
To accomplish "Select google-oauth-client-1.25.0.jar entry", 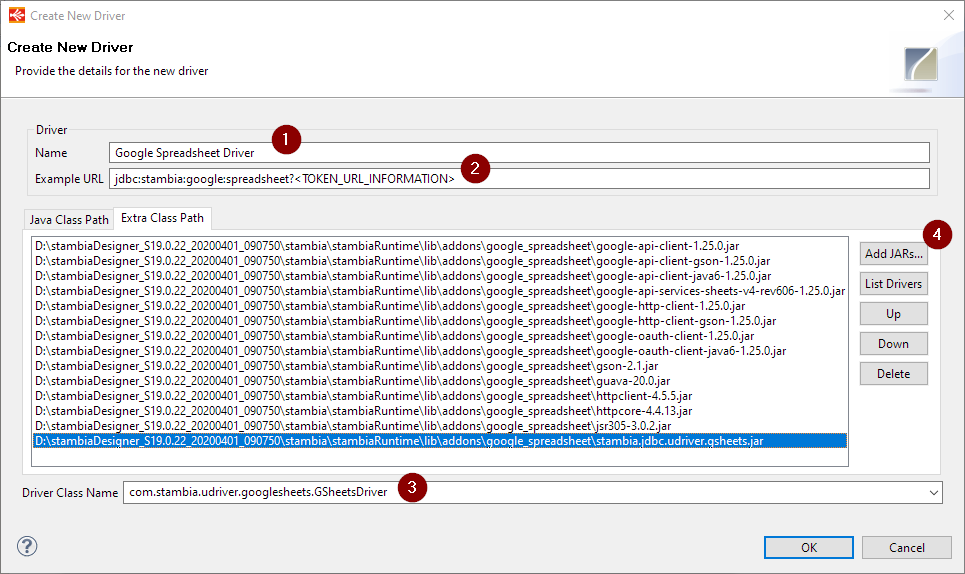I will (439, 336).
